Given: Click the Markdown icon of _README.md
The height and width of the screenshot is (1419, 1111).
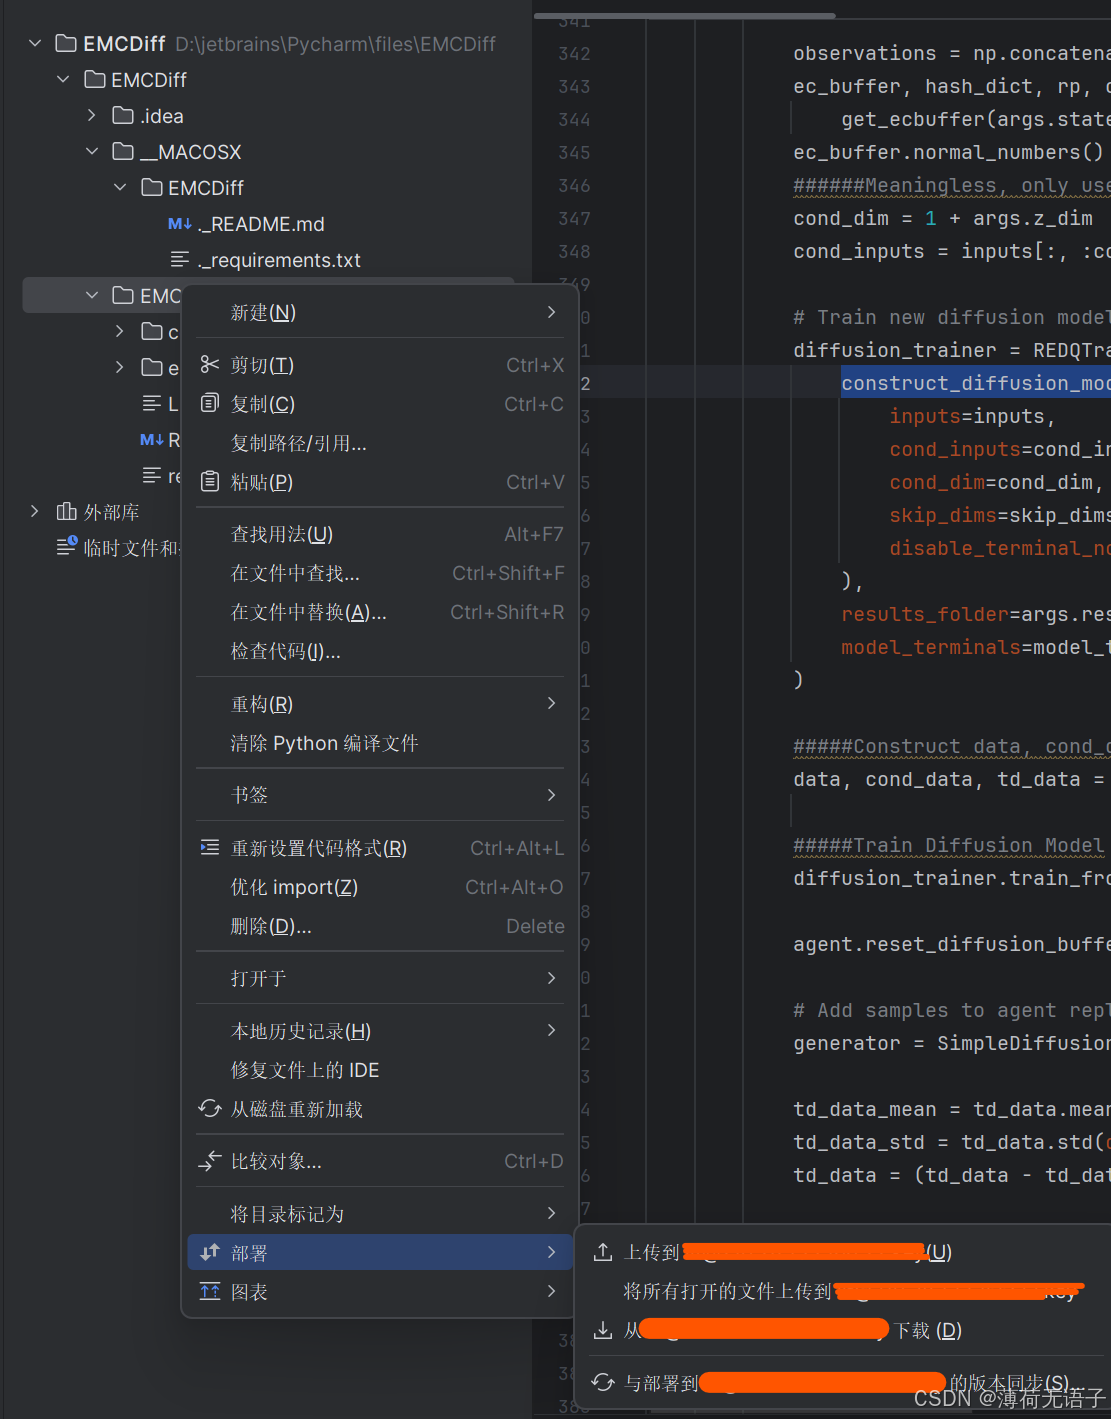Looking at the screenshot, I should [x=180, y=224].
